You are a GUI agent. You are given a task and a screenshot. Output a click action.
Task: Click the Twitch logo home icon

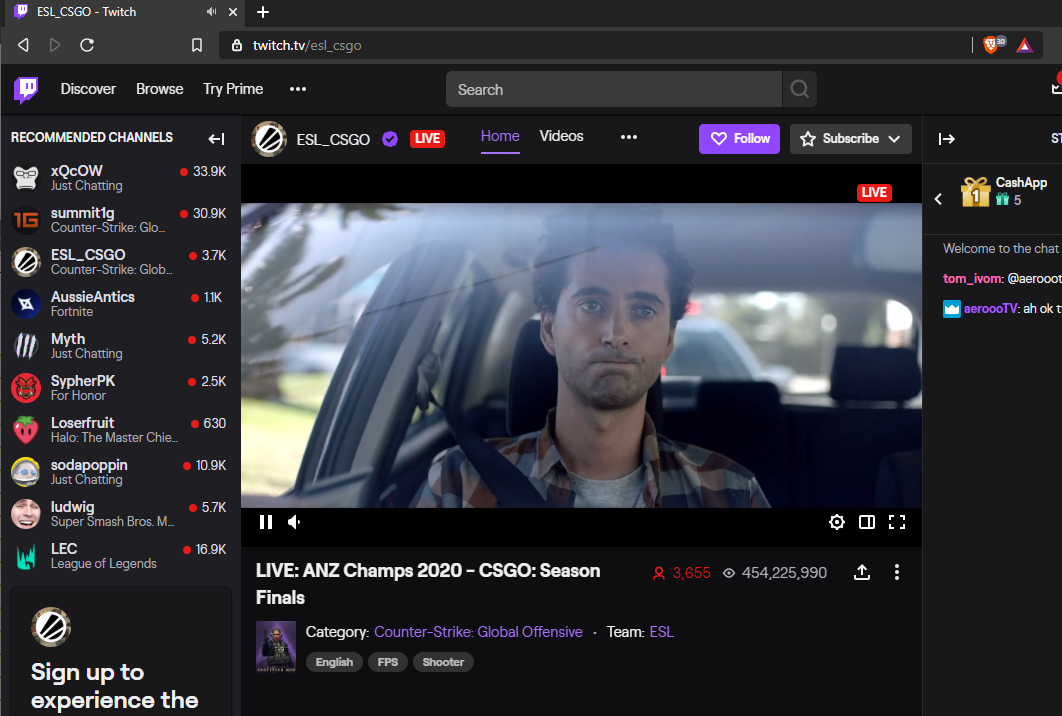pos(26,89)
